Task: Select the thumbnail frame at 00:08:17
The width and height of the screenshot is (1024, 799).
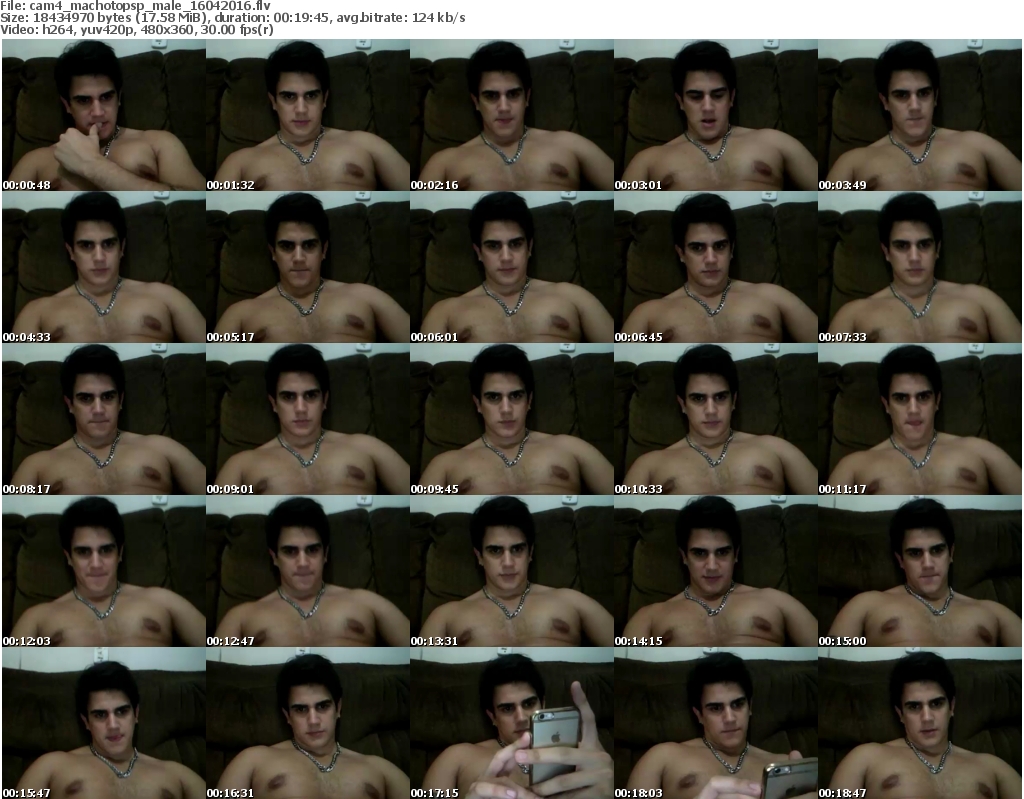Action: coord(104,419)
